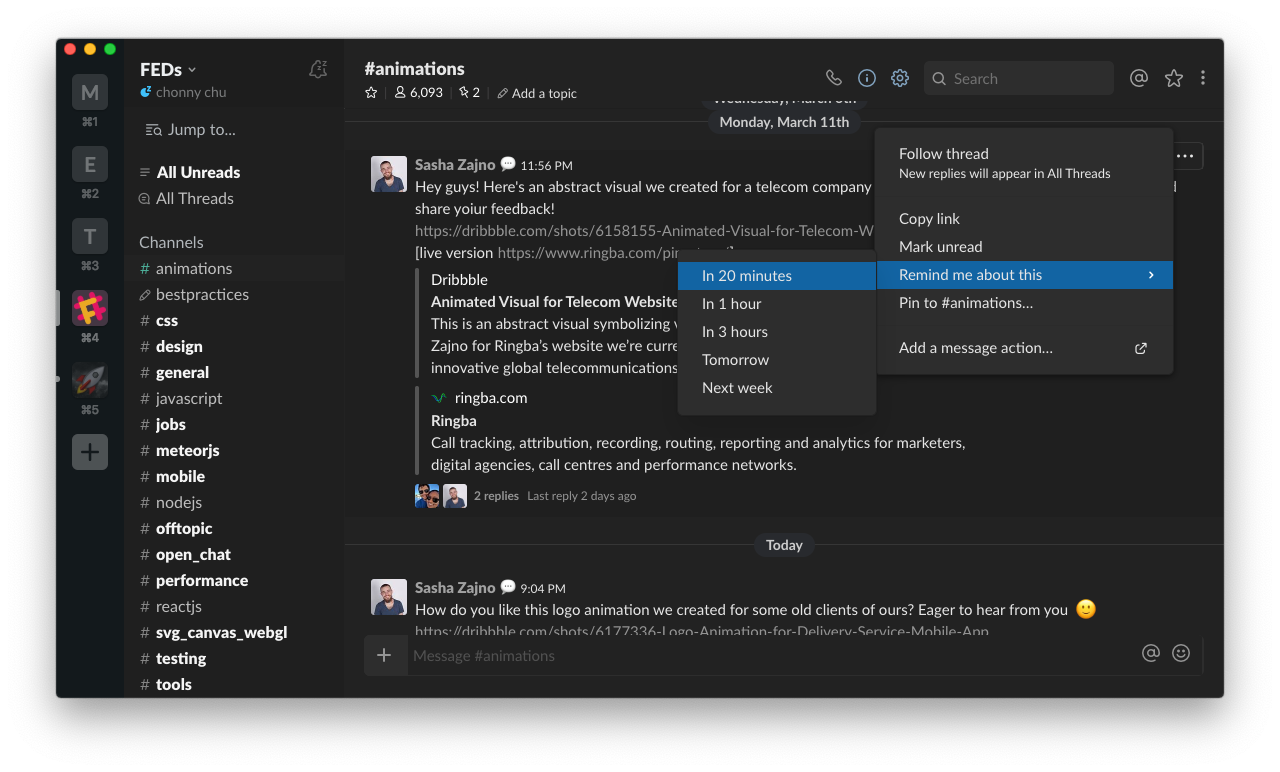Open the Today date divider menu
Viewport: 1280px width, 772px height.
click(x=784, y=545)
